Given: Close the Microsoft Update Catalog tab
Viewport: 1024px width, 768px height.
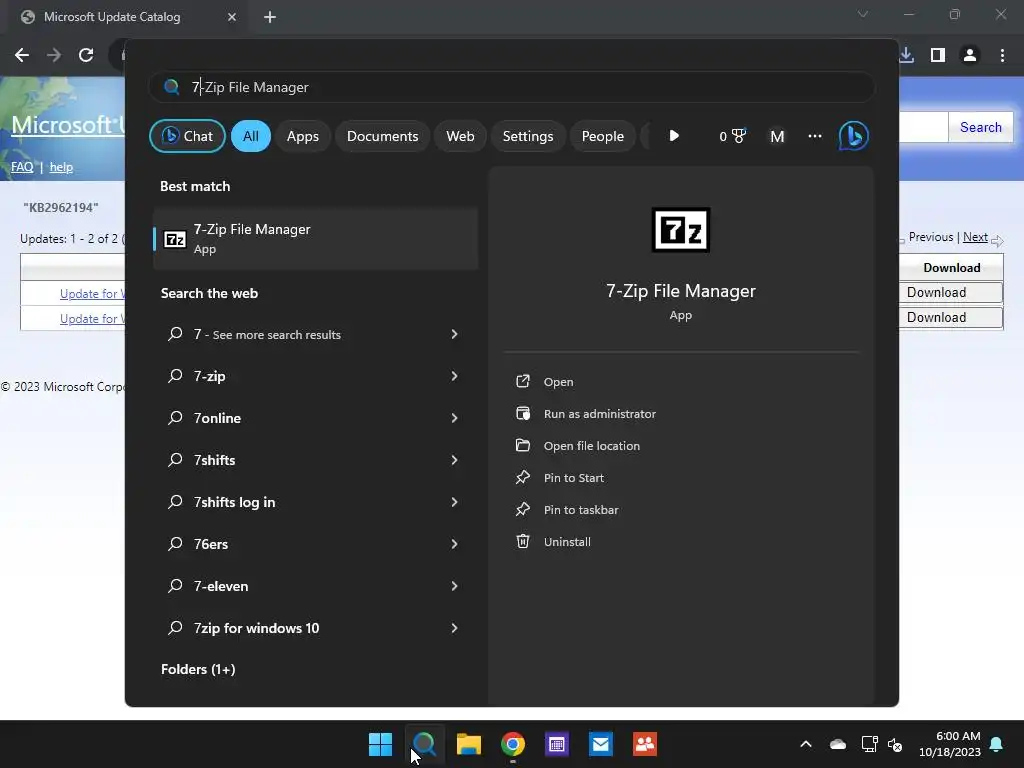Looking at the screenshot, I should point(232,17).
